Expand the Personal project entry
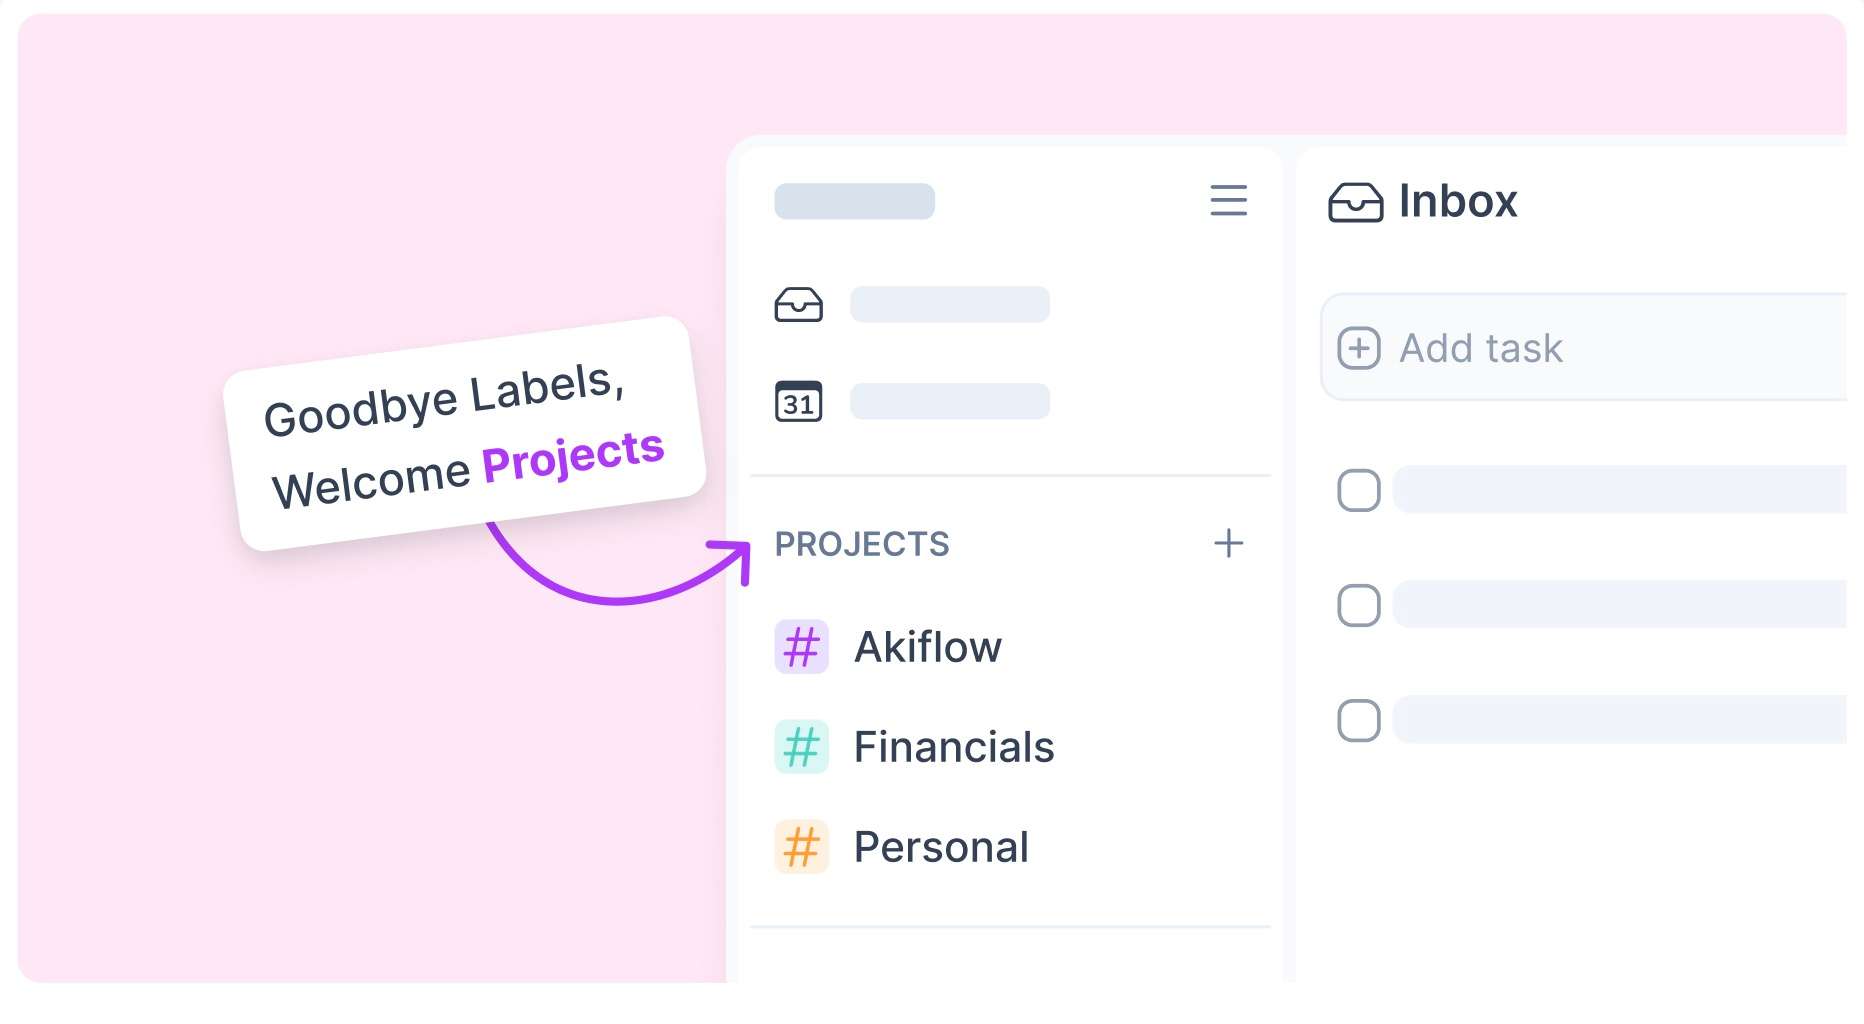Viewport: 1864px width, 1024px height. pos(940,847)
